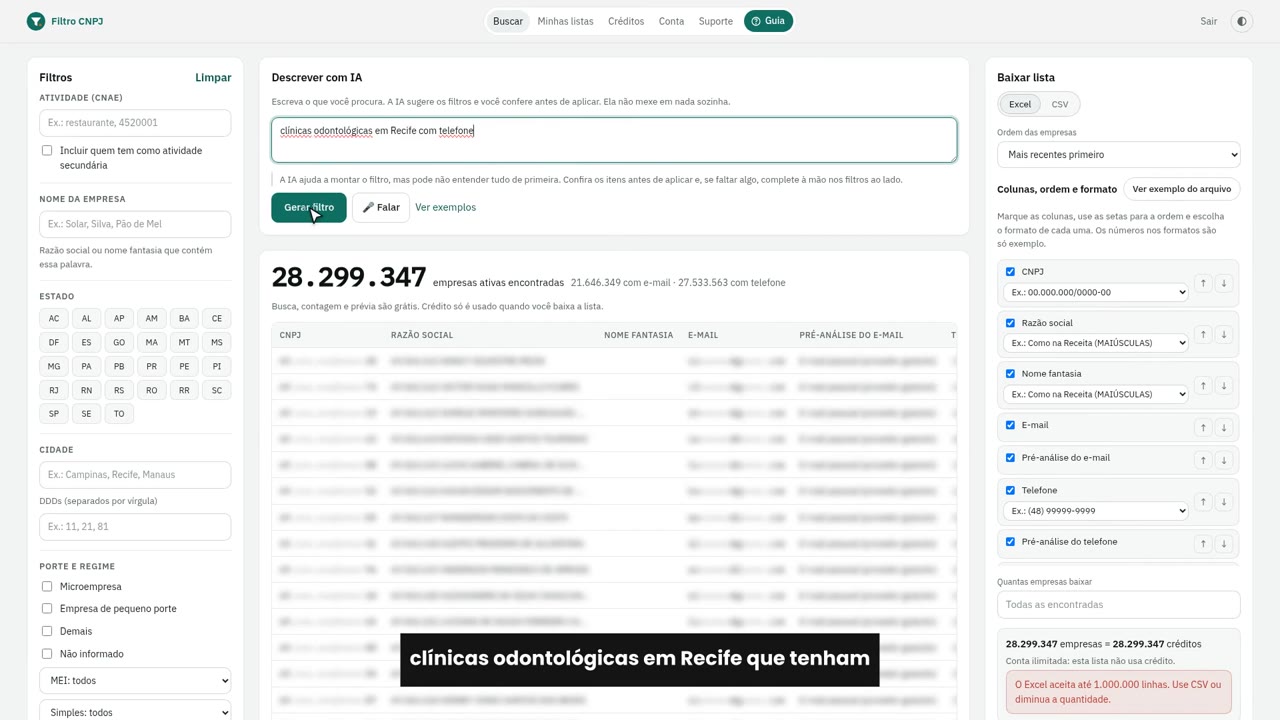Uncheck the E-mail column checkbox
The width and height of the screenshot is (1280, 720).
pos(1010,425)
